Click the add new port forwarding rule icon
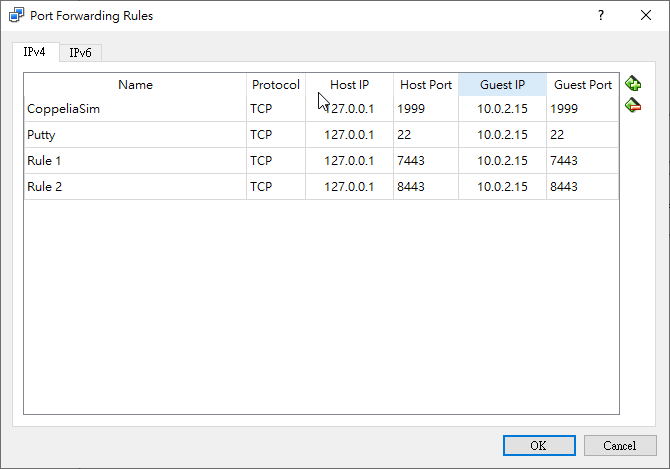 click(633, 84)
